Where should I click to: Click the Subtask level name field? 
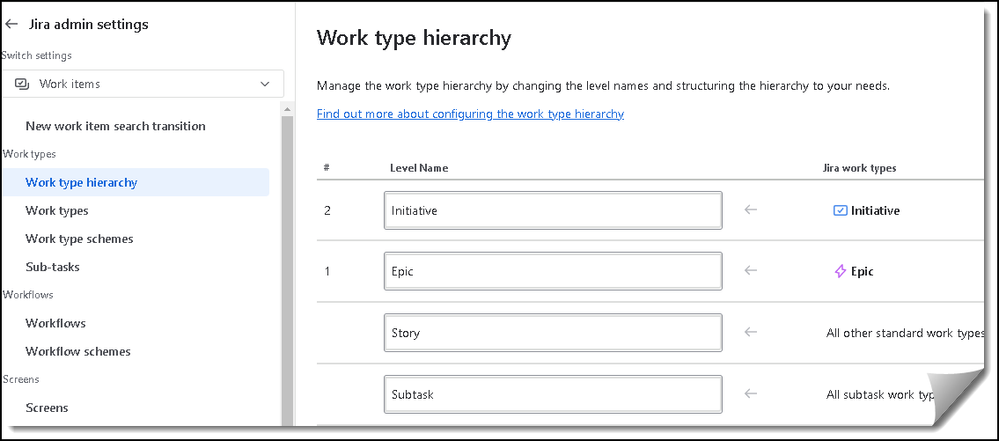pos(553,394)
